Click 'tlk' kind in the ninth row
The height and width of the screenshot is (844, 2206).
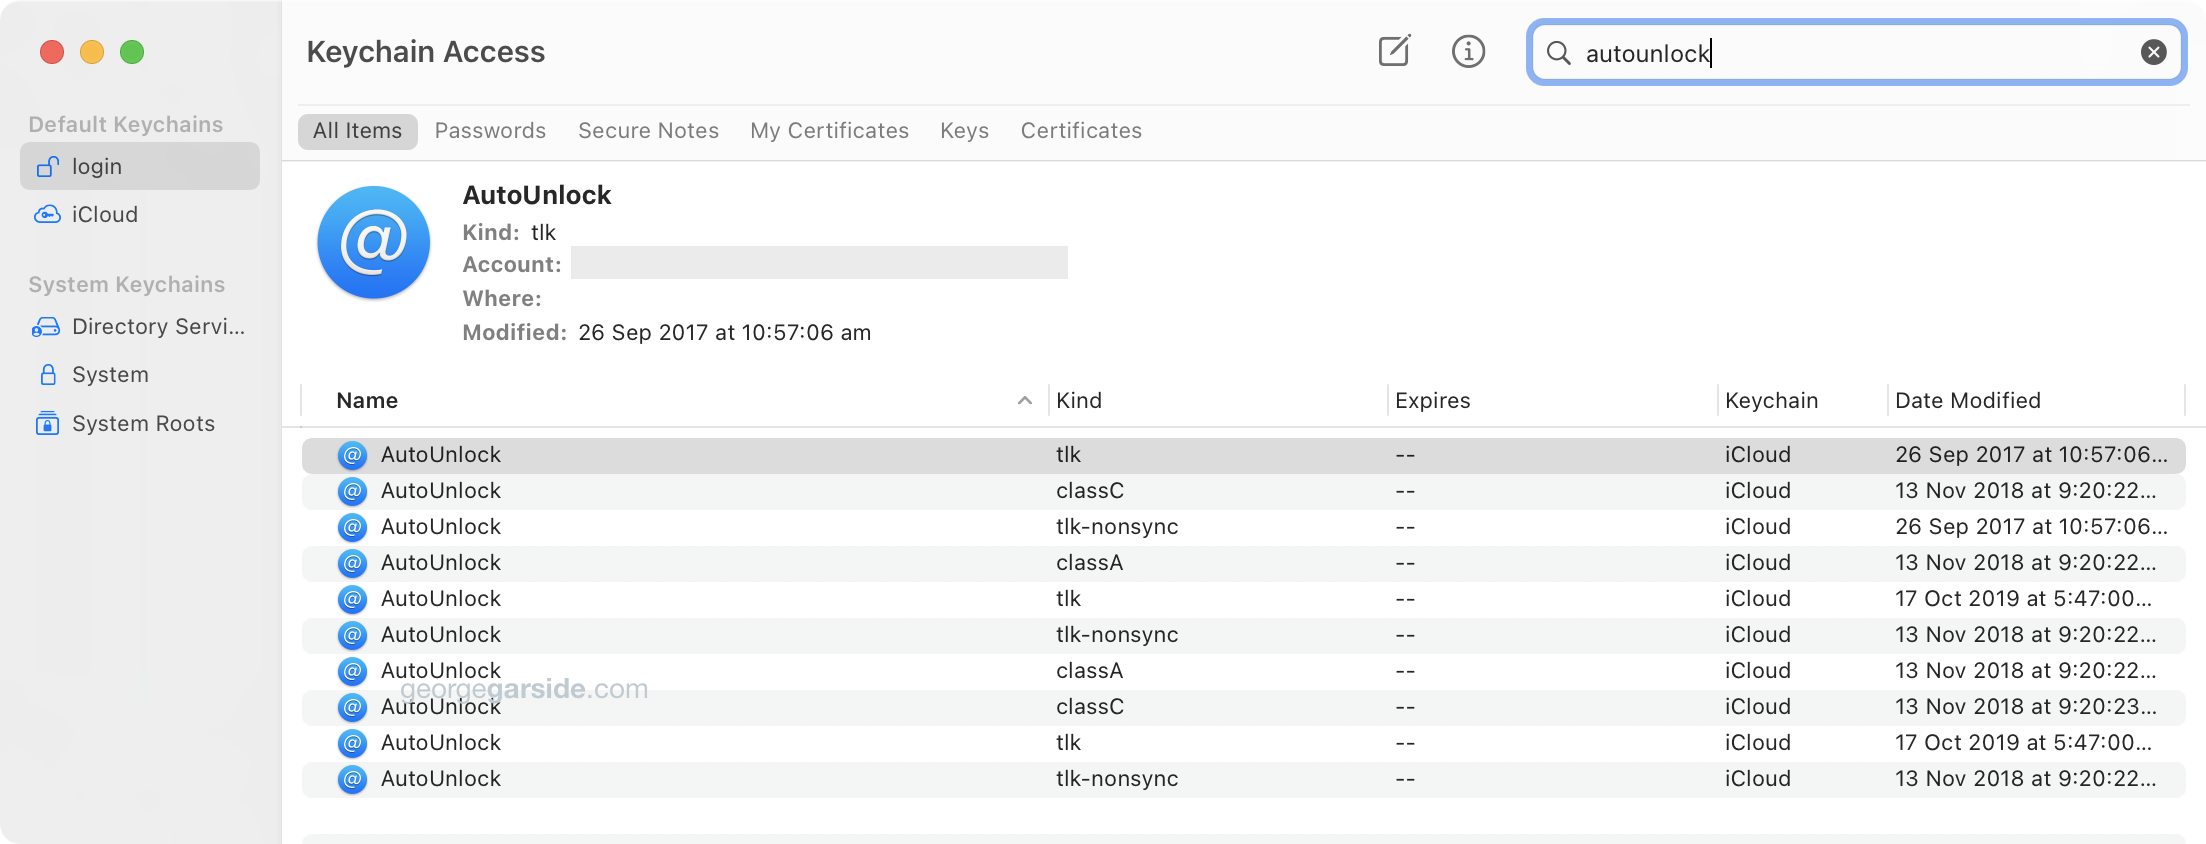[x=1069, y=743]
